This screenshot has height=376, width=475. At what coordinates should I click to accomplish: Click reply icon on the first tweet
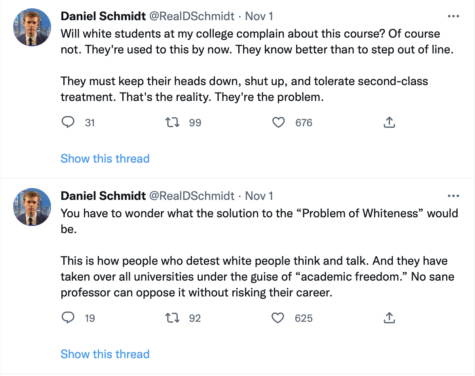point(68,122)
